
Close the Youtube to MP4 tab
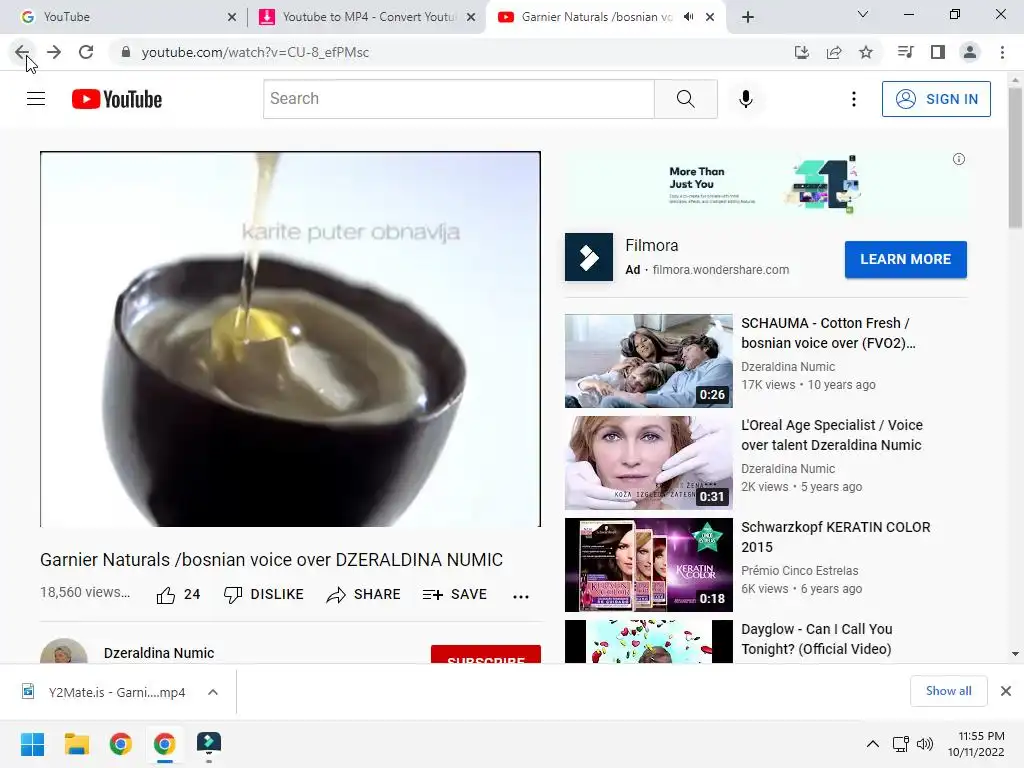pyautogui.click(x=471, y=17)
